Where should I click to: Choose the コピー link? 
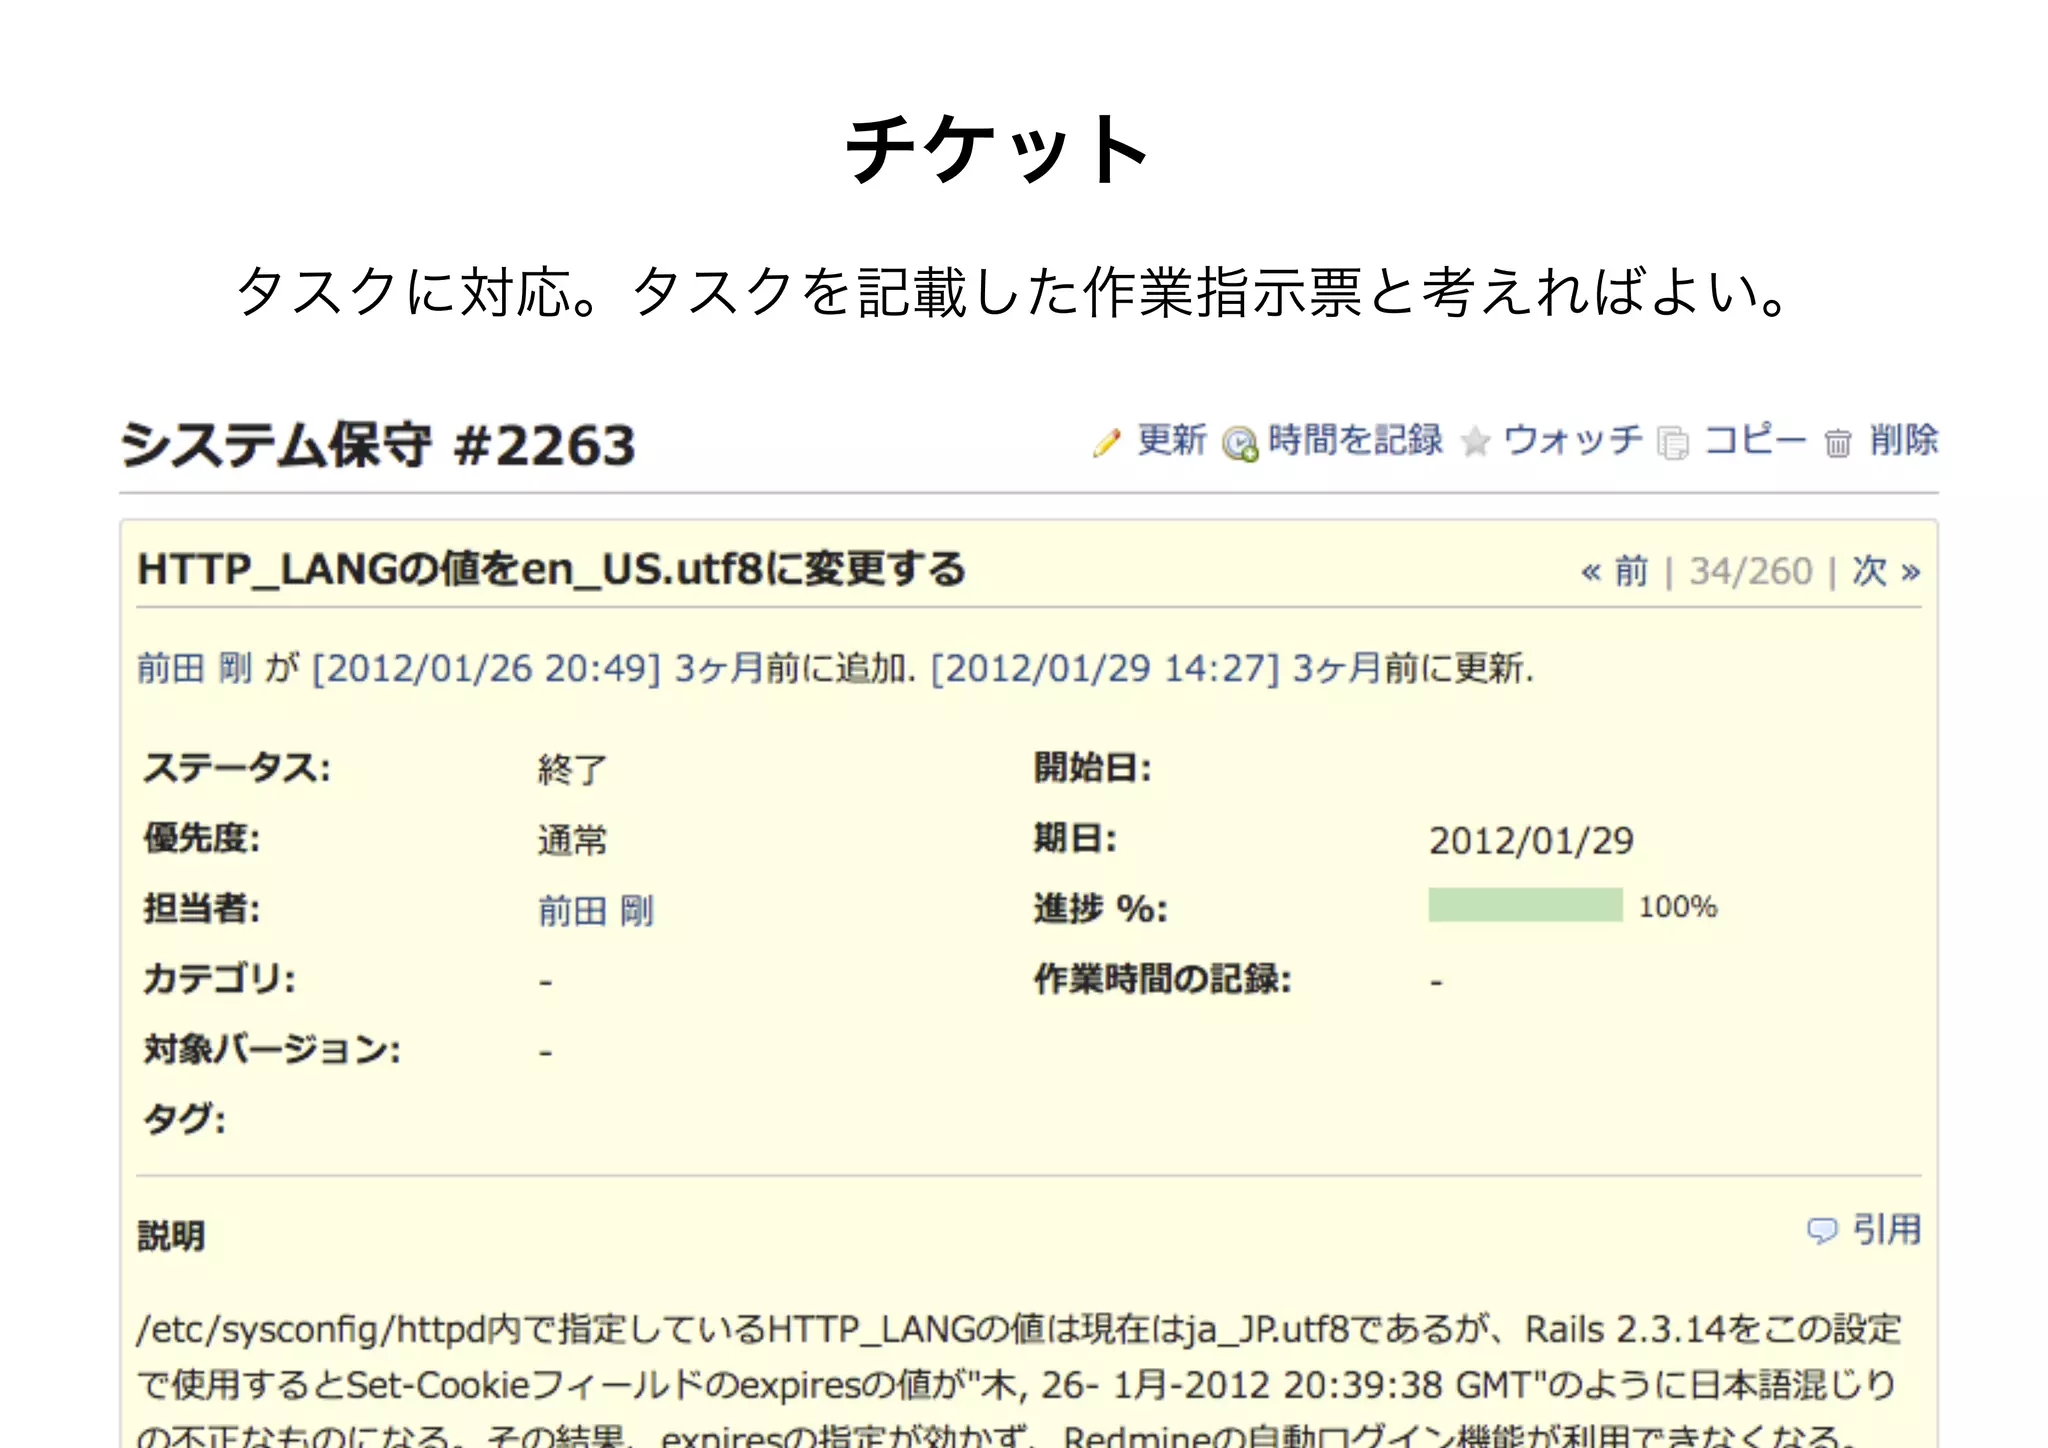tap(1755, 440)
